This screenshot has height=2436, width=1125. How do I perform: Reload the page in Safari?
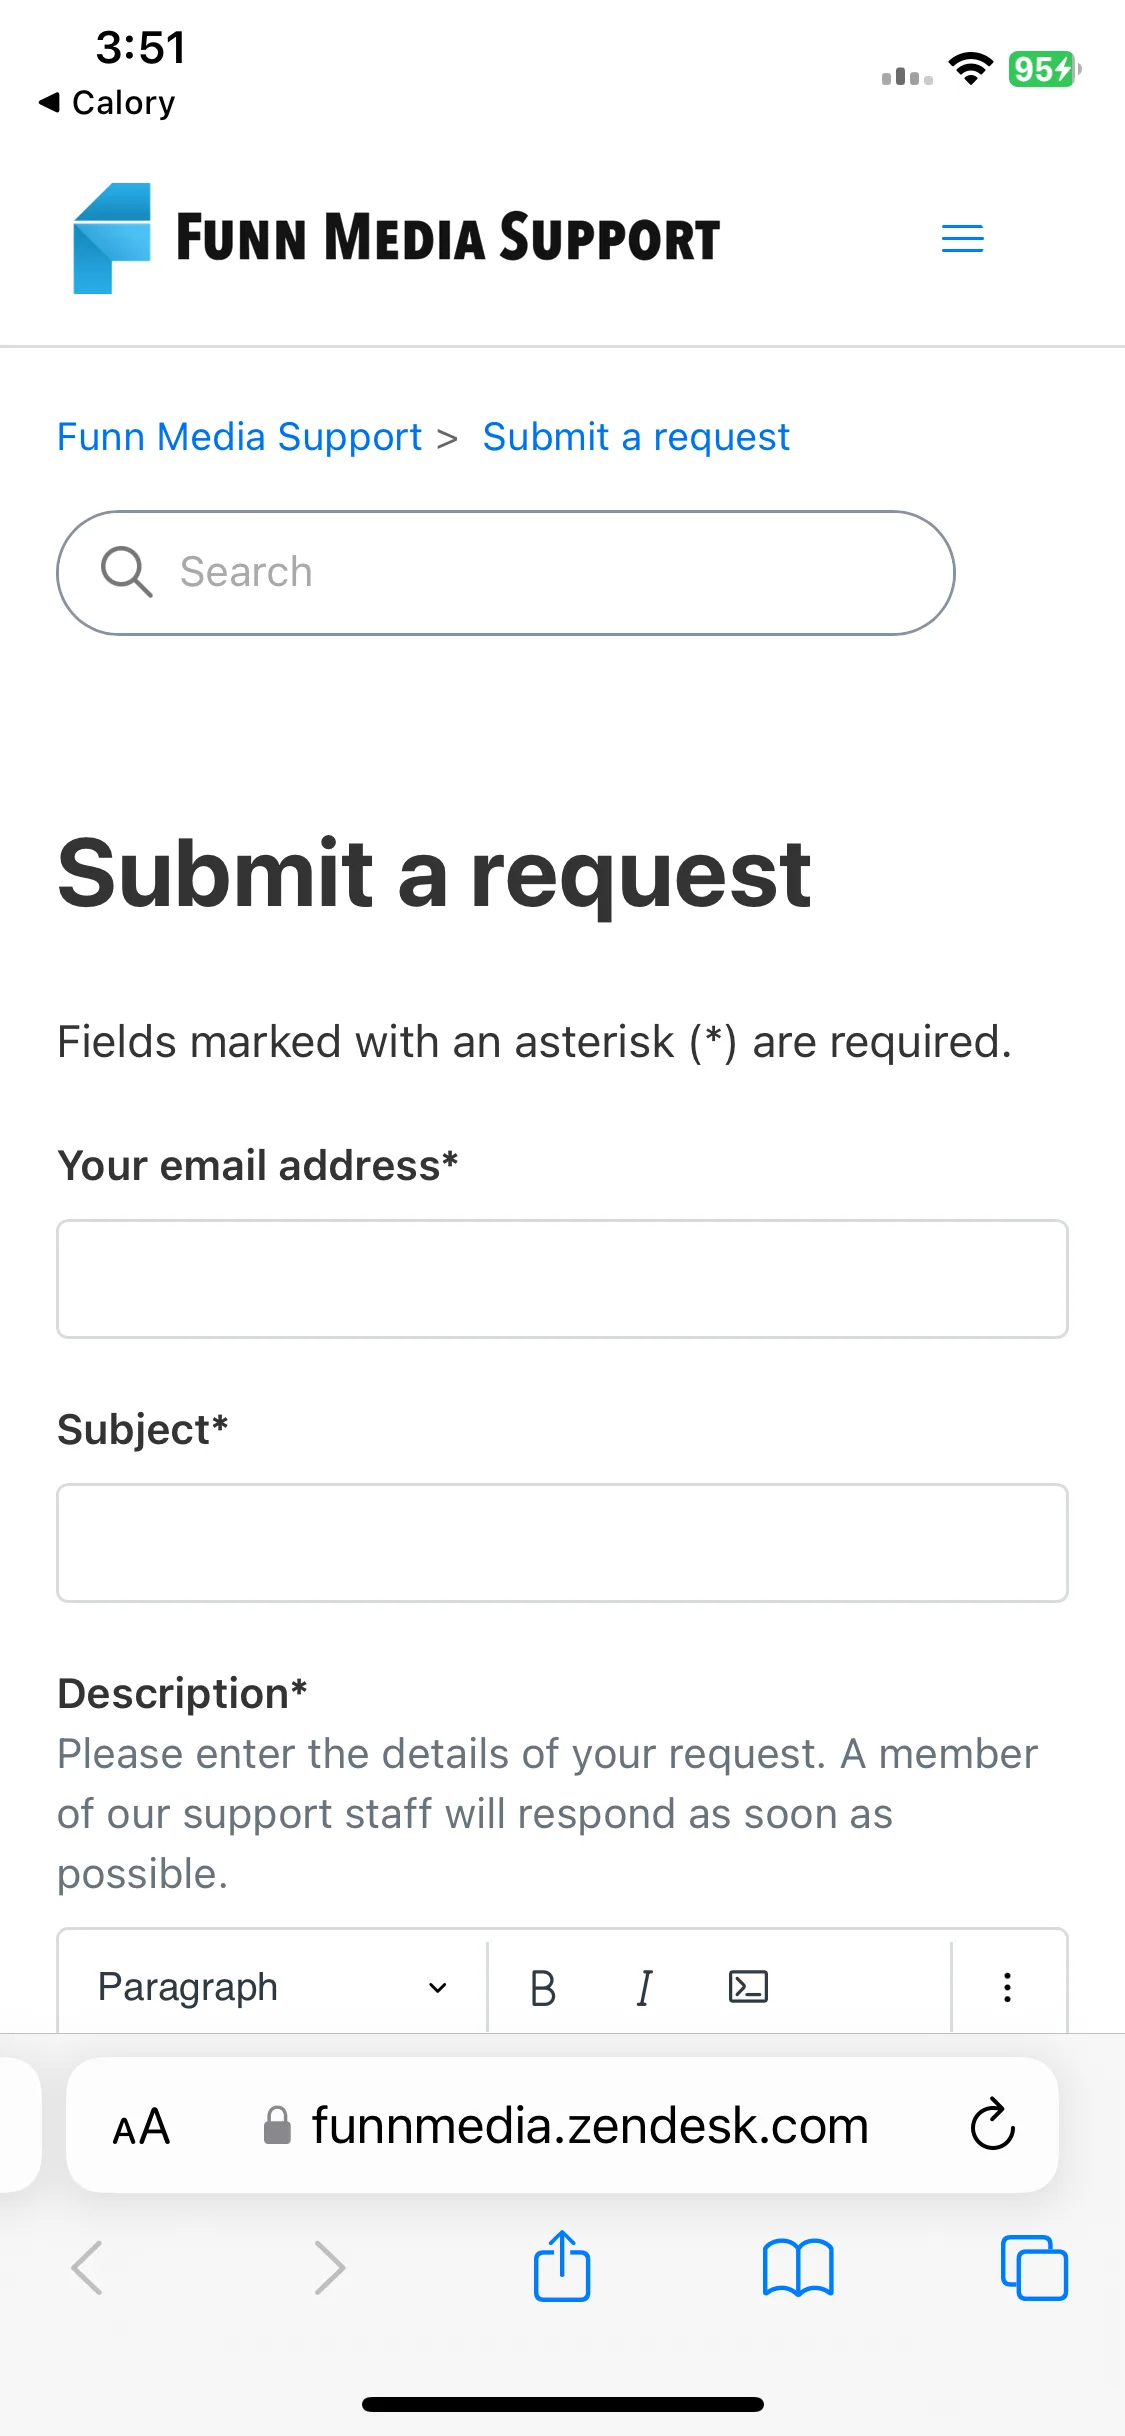point(993,2124)
